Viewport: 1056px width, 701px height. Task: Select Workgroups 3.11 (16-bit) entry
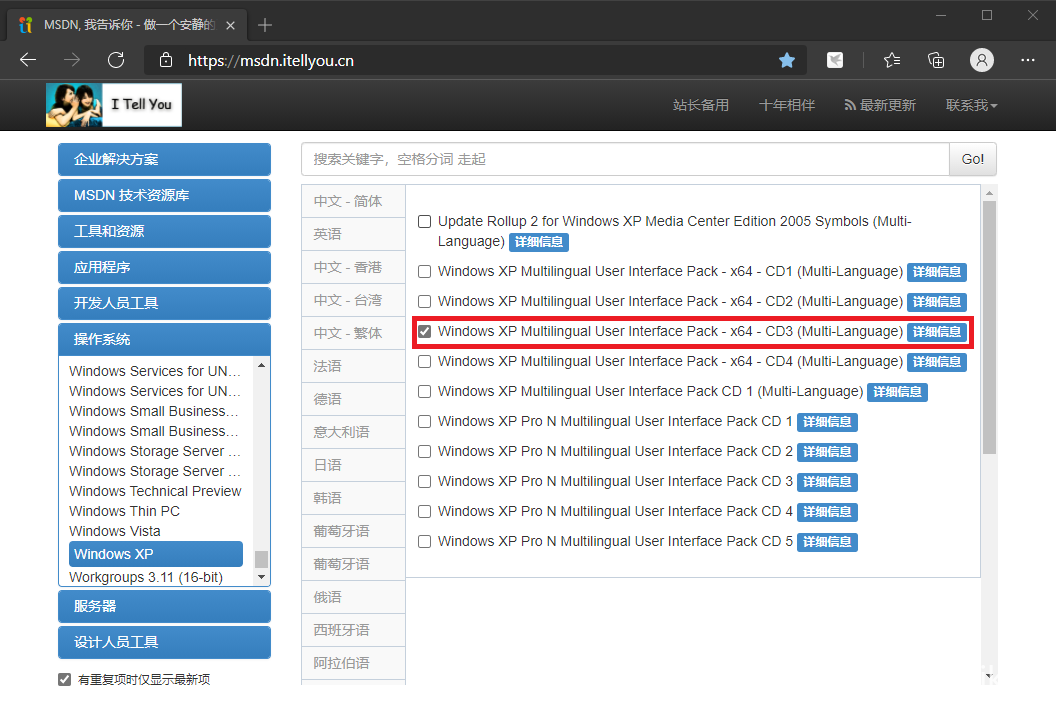click(x=145, y=577)
